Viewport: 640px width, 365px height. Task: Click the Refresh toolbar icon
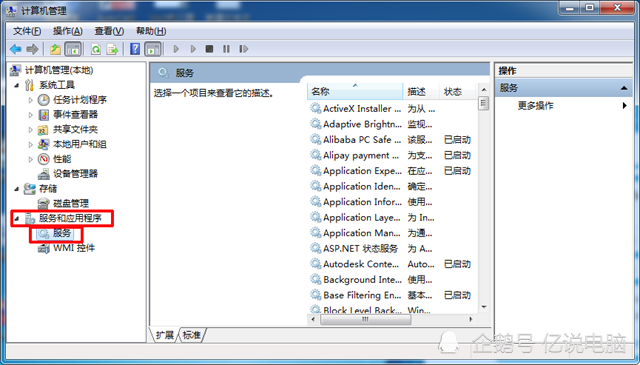tap(96, 49)
